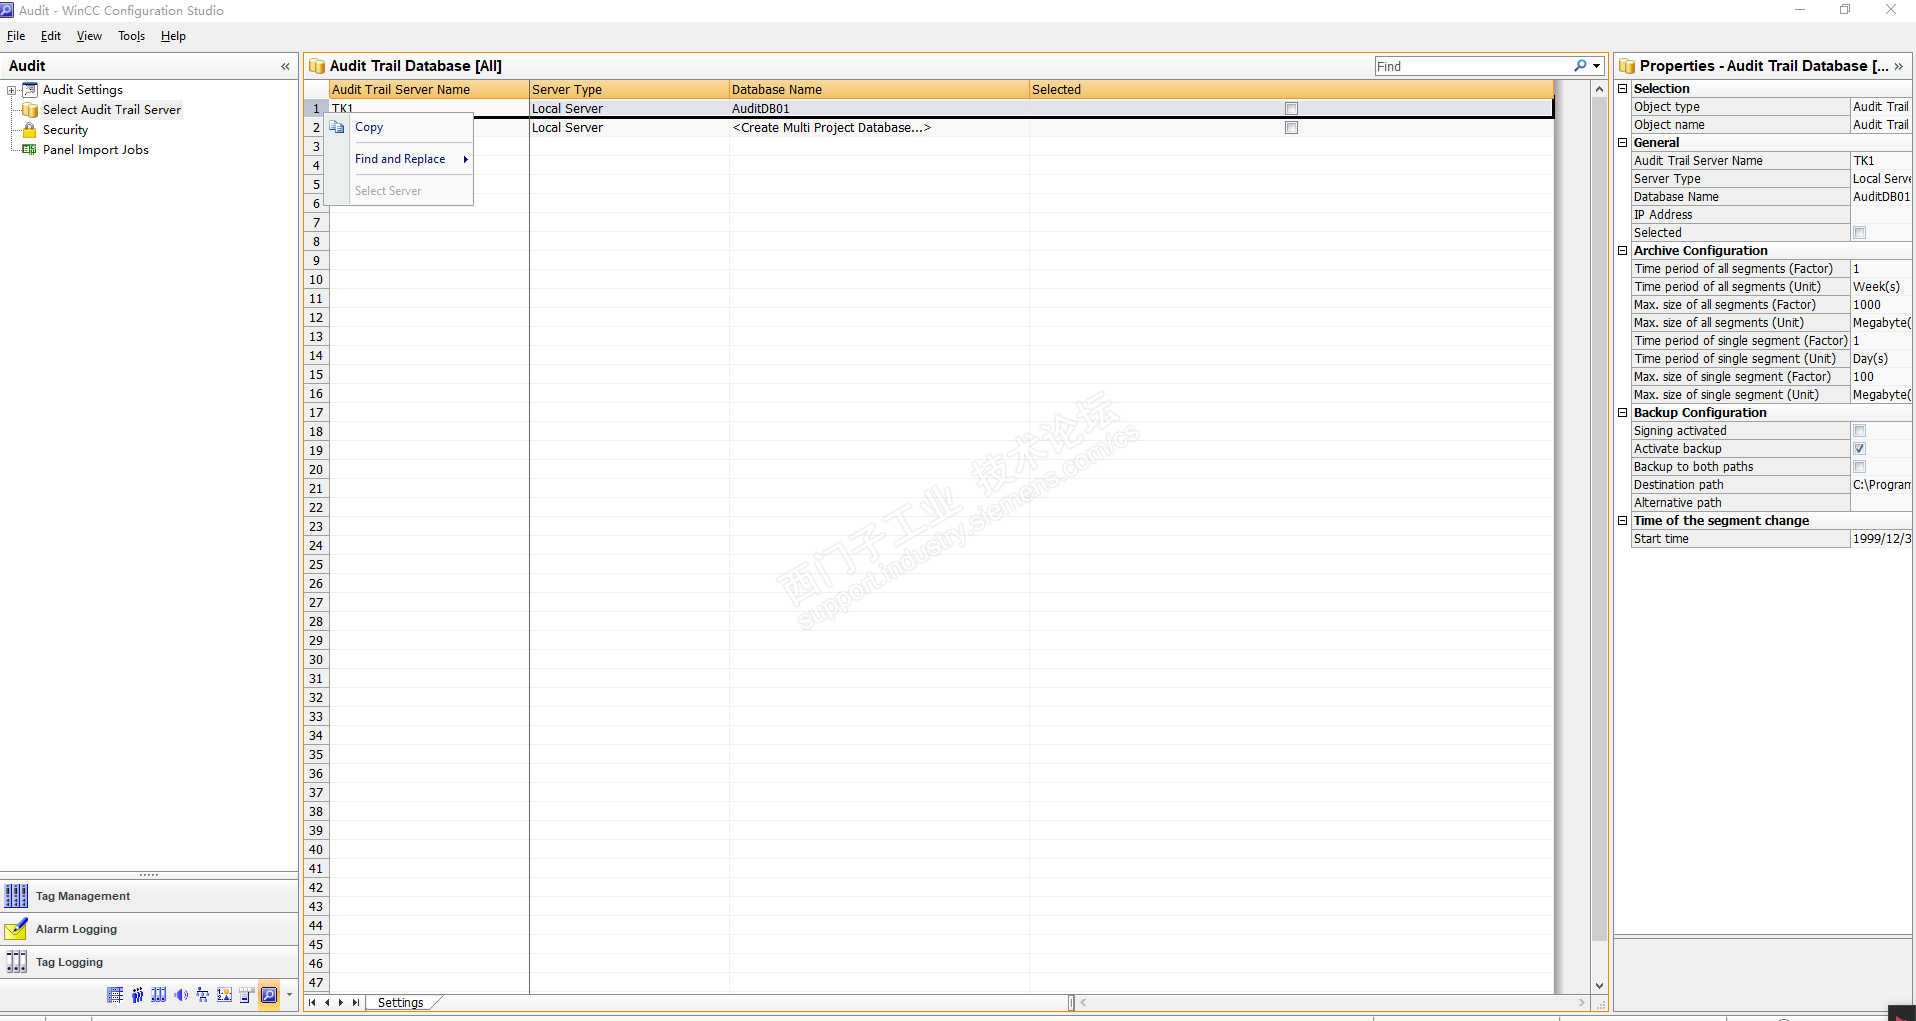
Task: Select Panel Import Jobs in tree
Action: [x=95, y=150]
